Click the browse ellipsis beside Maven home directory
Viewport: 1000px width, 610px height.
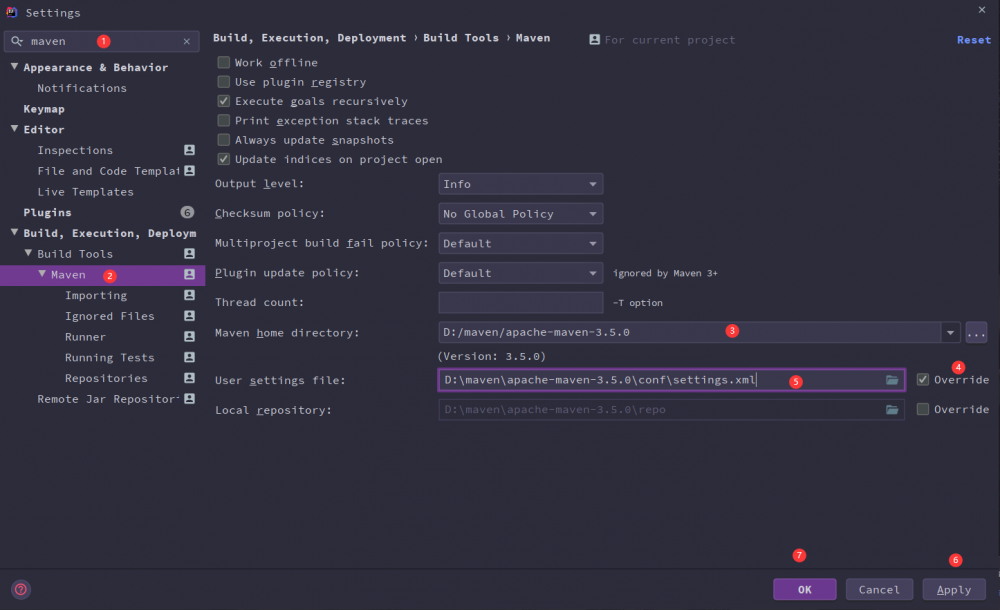tap(976, 332)
